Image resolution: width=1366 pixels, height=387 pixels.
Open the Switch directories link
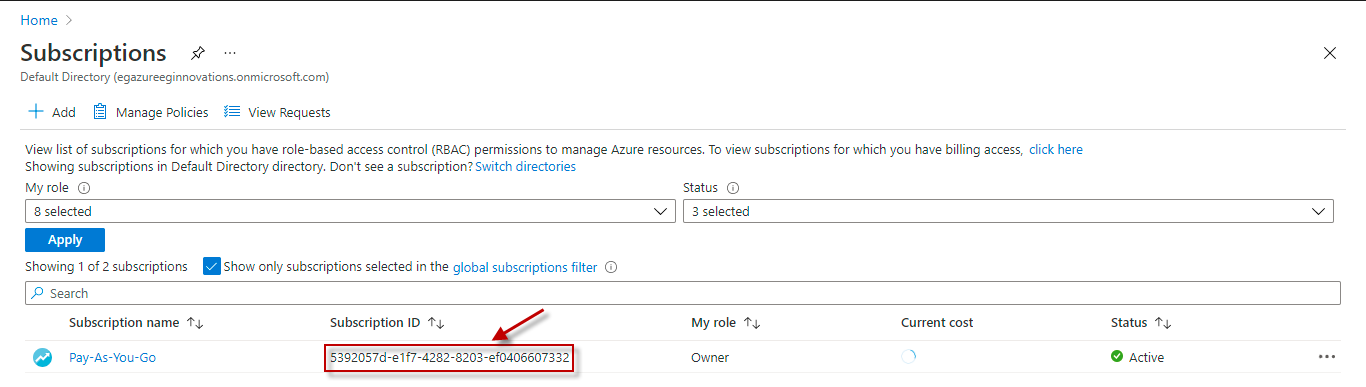coord(525,166)
